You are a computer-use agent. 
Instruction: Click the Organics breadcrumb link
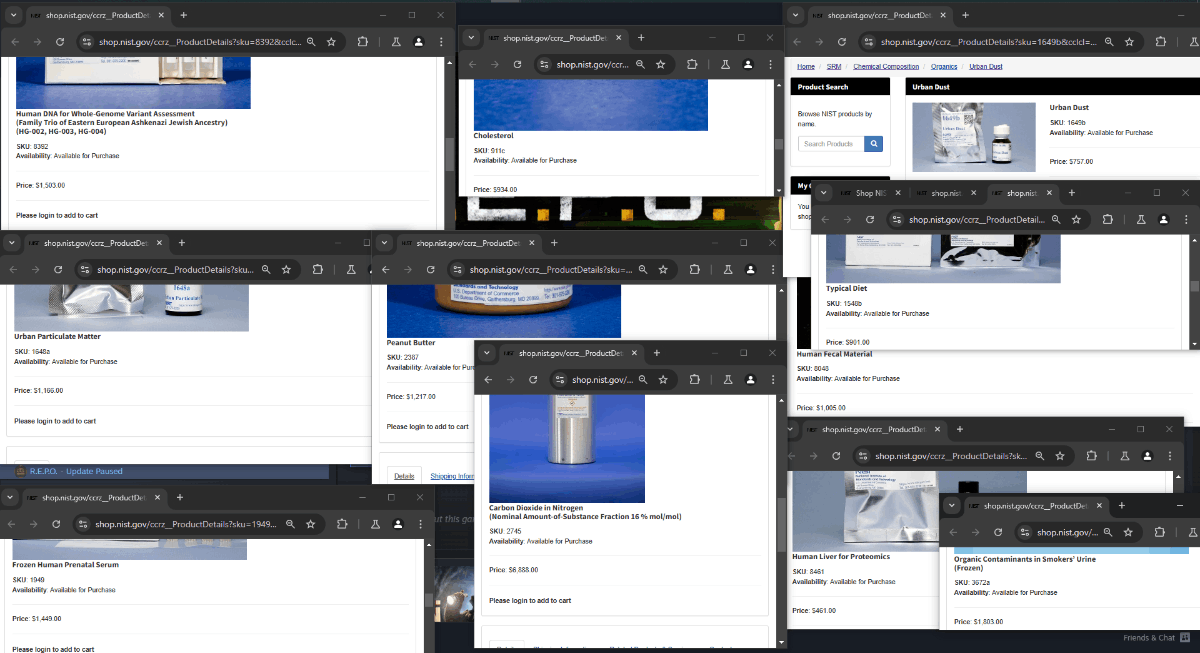click(x=943, y=67)
